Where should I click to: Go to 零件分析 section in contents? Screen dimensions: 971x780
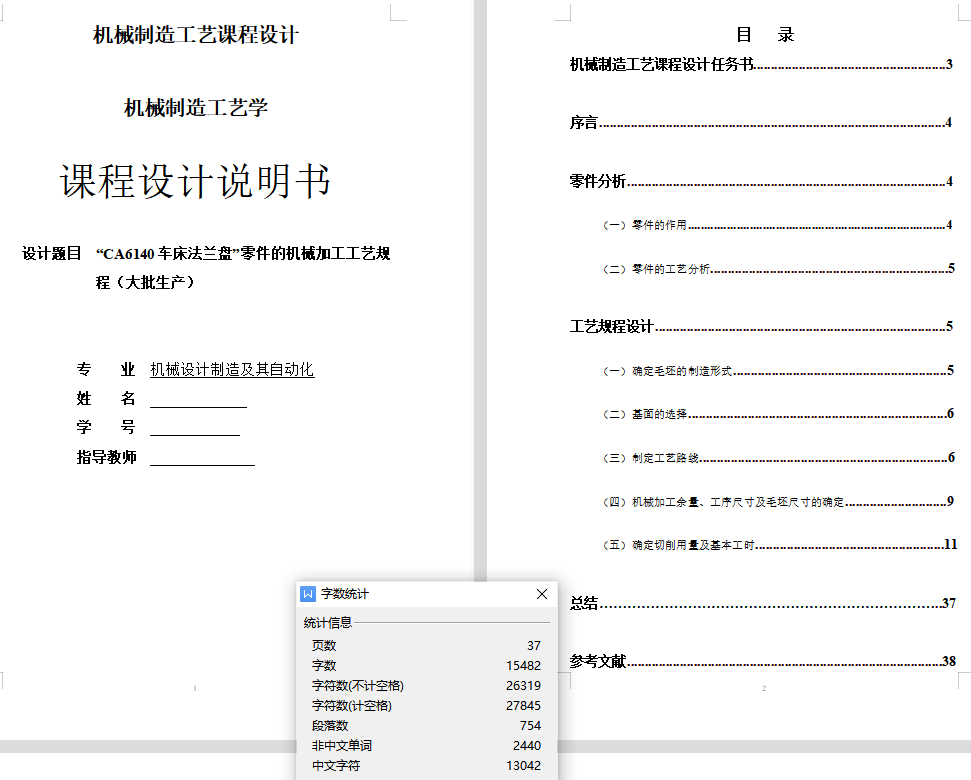pos(598,181)
